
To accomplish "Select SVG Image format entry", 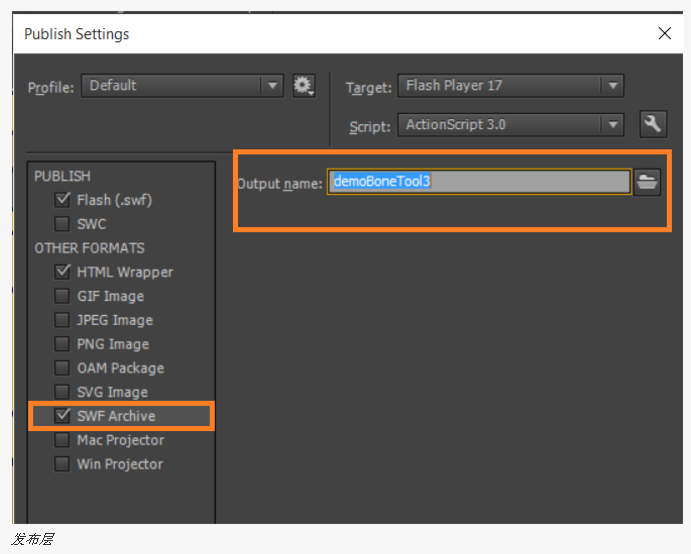I will pyautogui.click(x=112, y=392).
